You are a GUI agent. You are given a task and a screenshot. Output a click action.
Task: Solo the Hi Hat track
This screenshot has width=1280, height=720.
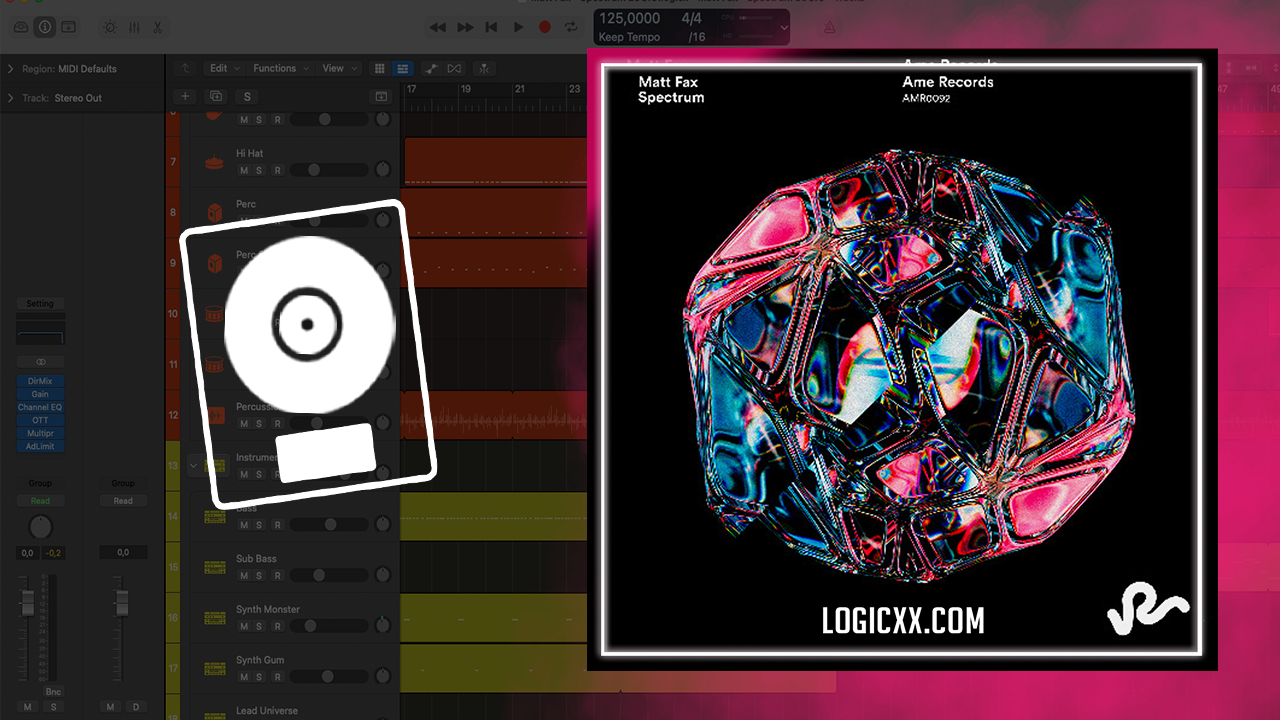tap(259, 171)
